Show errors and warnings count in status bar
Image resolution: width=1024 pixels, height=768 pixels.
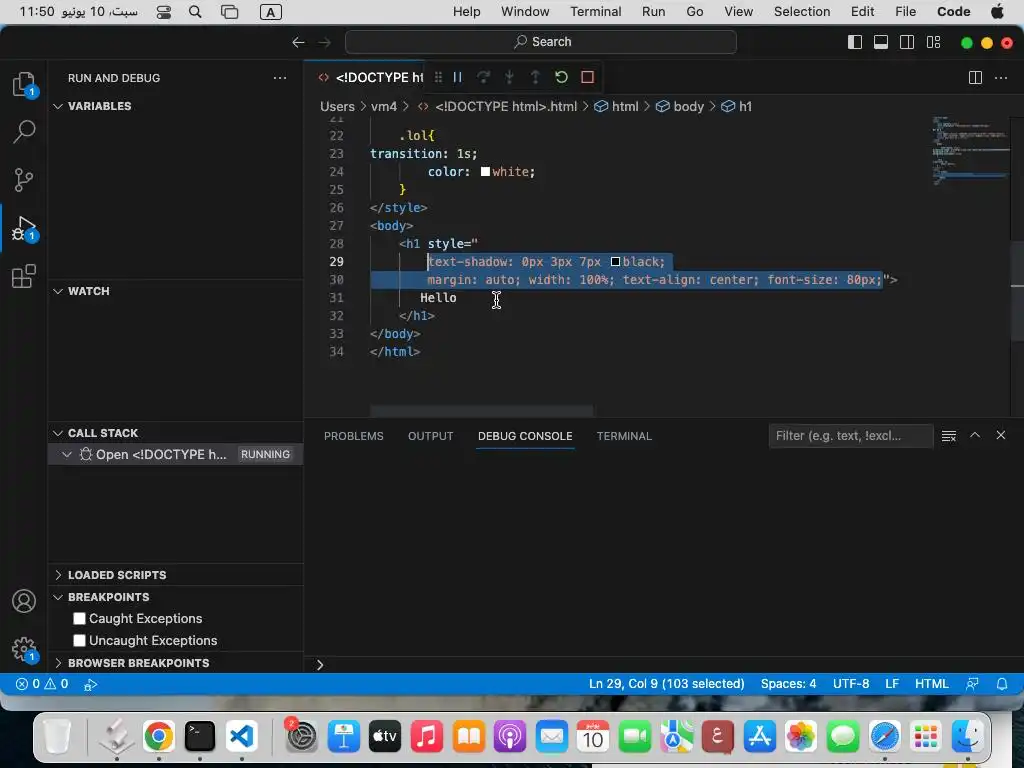[42, 684]
